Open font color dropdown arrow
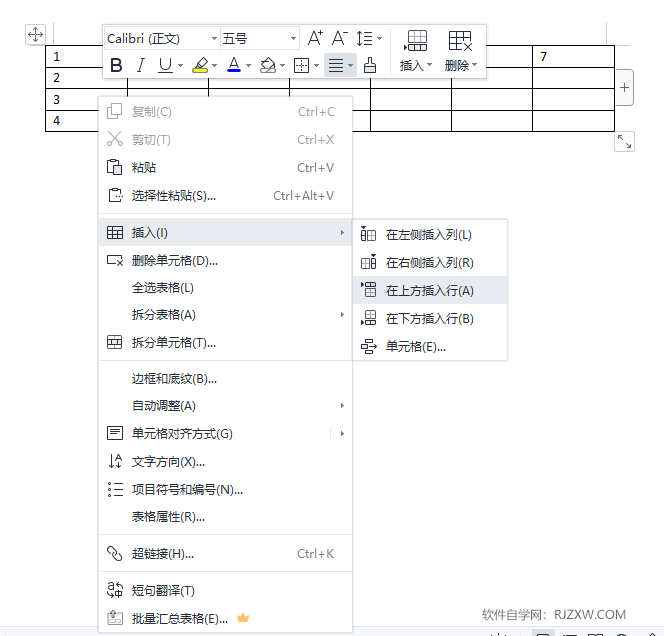This screenshot has width=664, height=636. 249,66
